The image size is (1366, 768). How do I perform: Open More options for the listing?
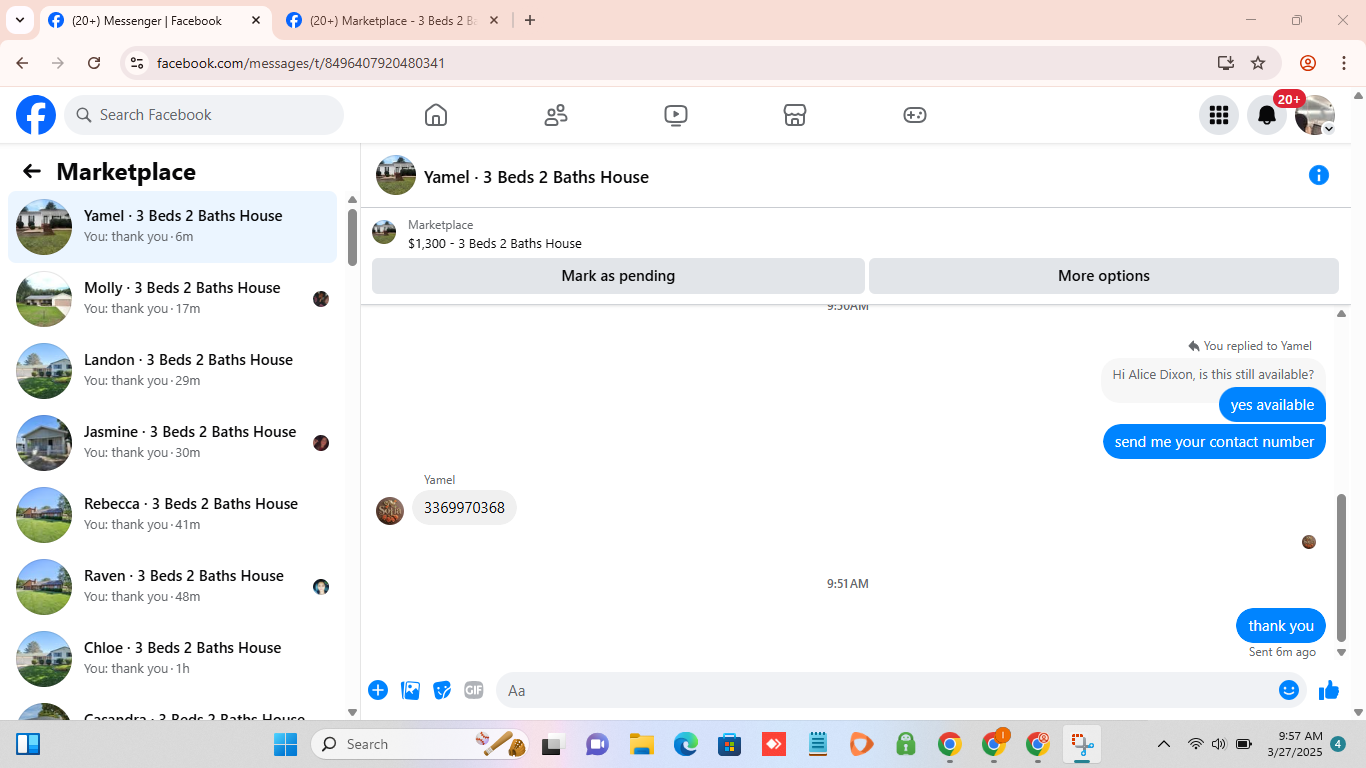(1104, 276)
